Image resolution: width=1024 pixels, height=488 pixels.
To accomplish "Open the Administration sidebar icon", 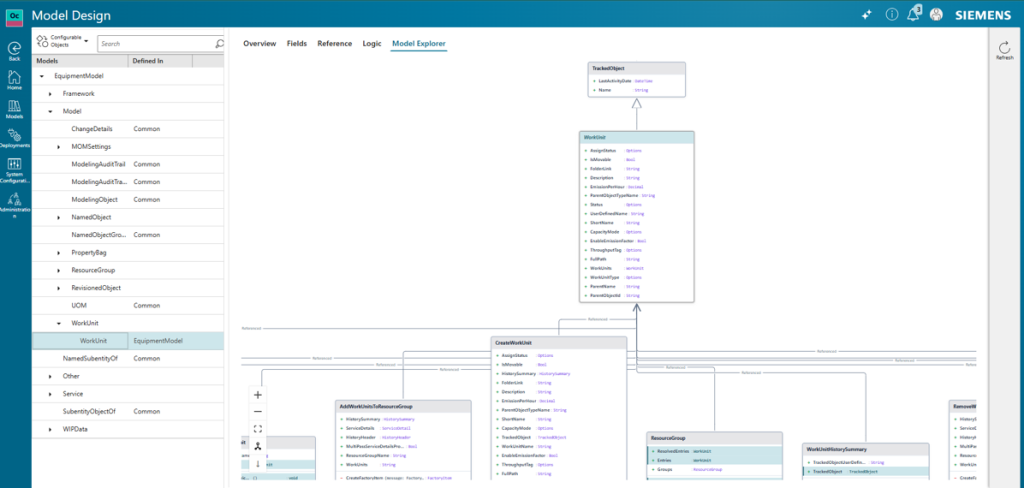I will click(x=14, y=205).
